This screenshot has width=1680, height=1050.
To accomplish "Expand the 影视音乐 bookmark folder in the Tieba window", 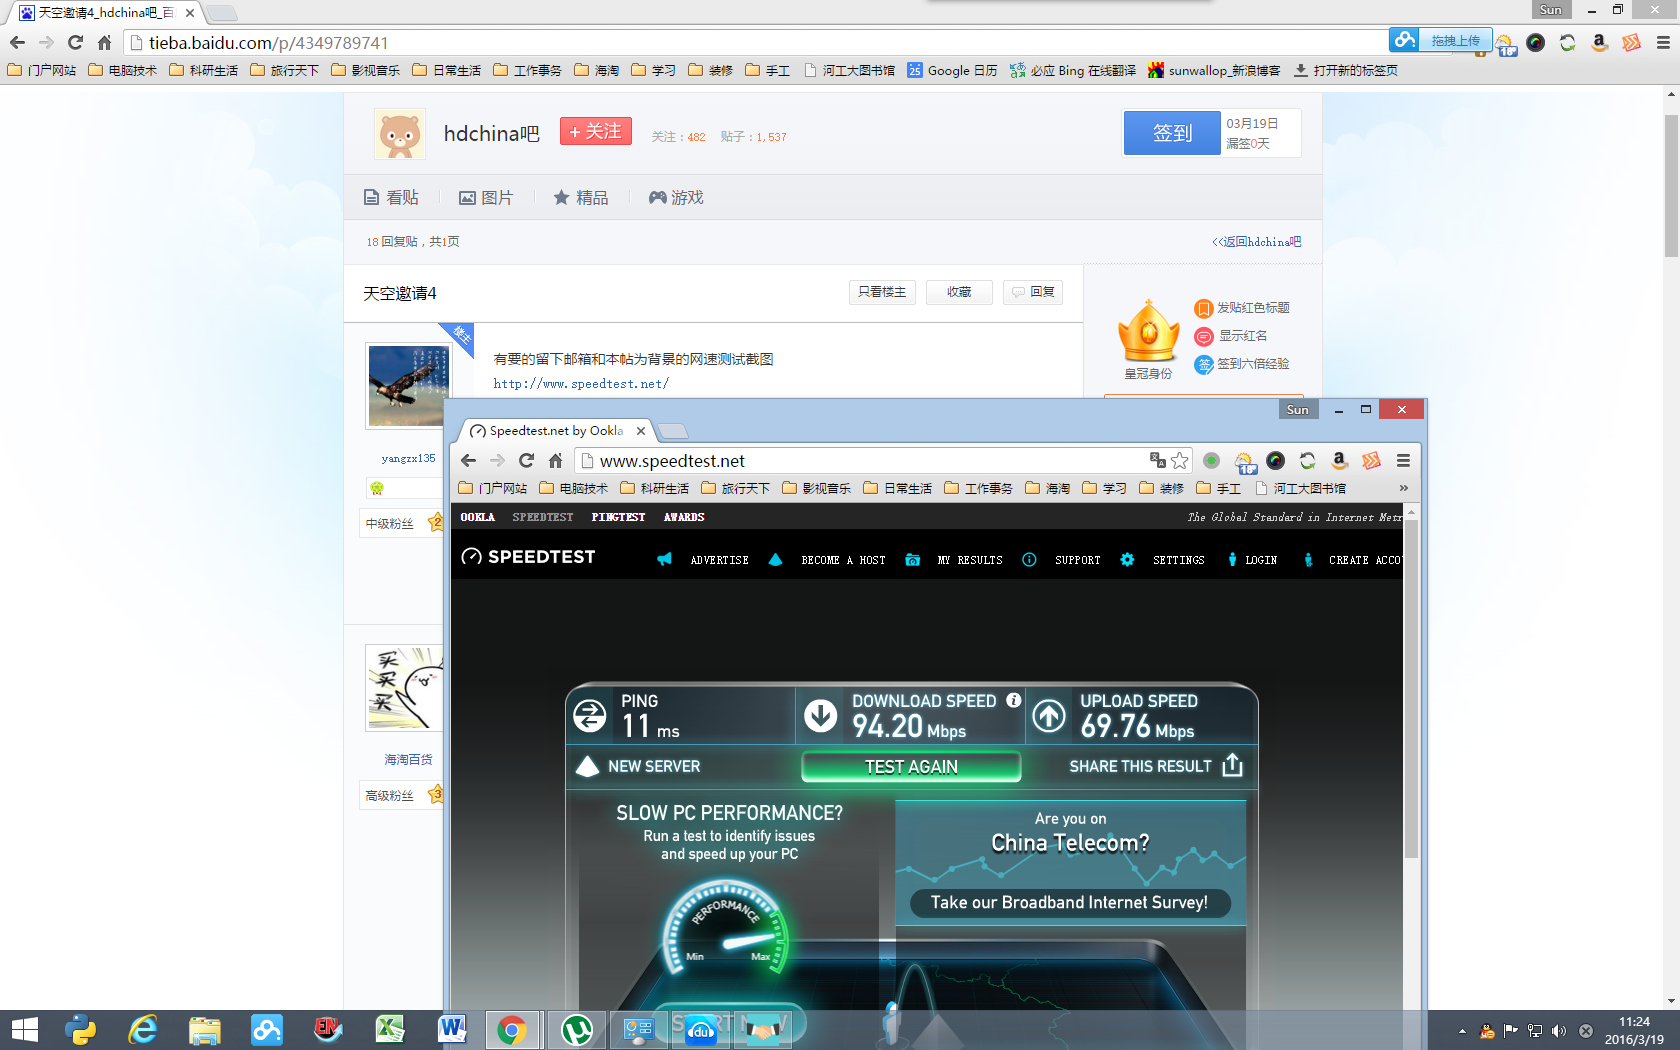I will point(366,70).
